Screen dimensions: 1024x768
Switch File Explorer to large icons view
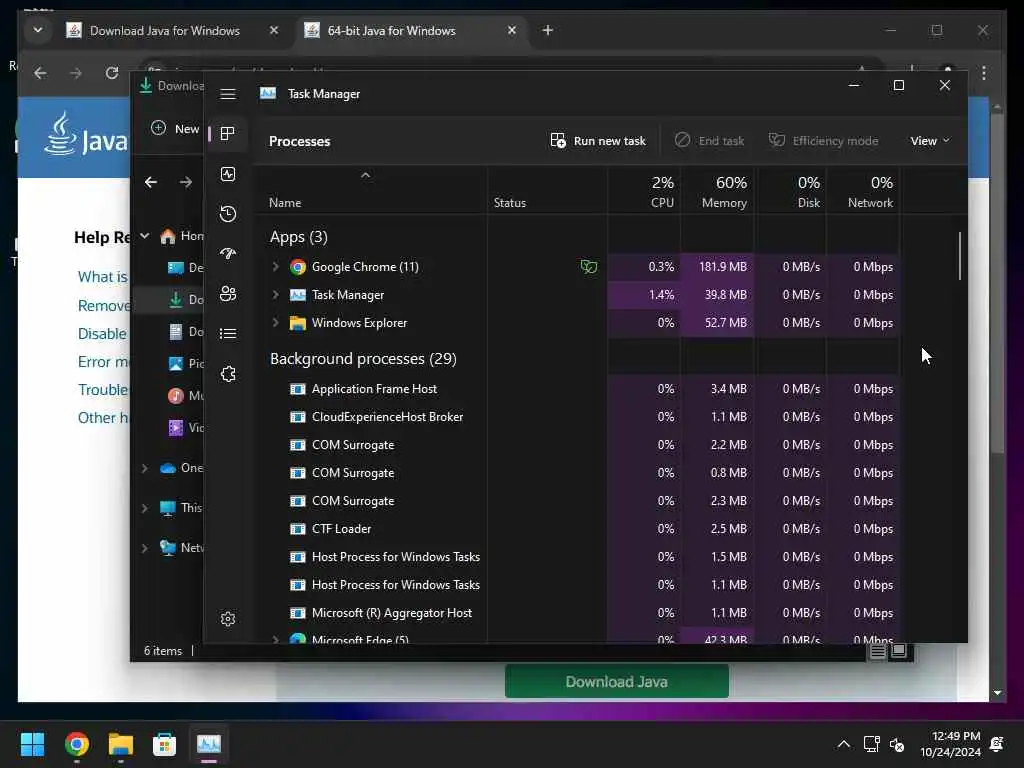(x=899, y=651)
